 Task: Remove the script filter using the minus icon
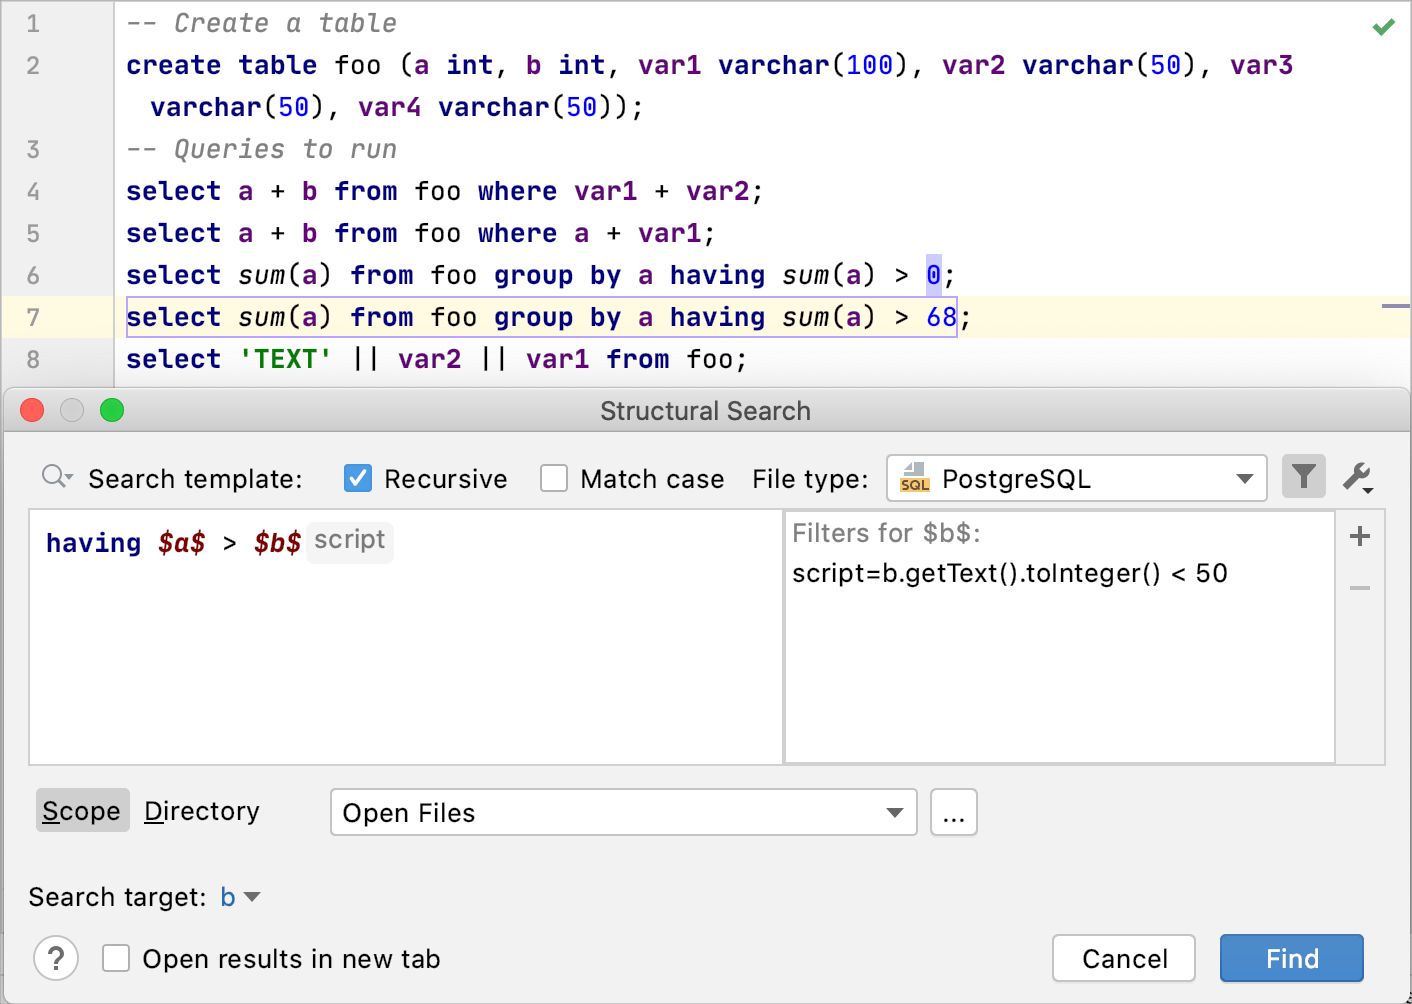click(1359, 588)
